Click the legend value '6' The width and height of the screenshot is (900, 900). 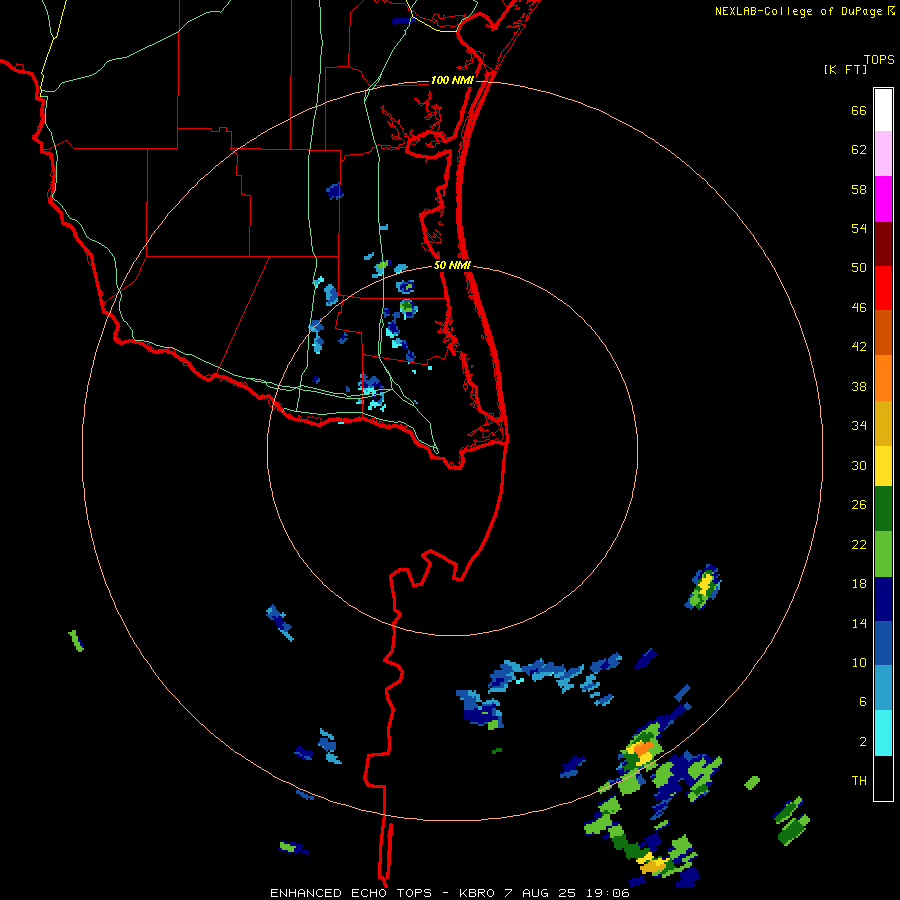point(863,702)
